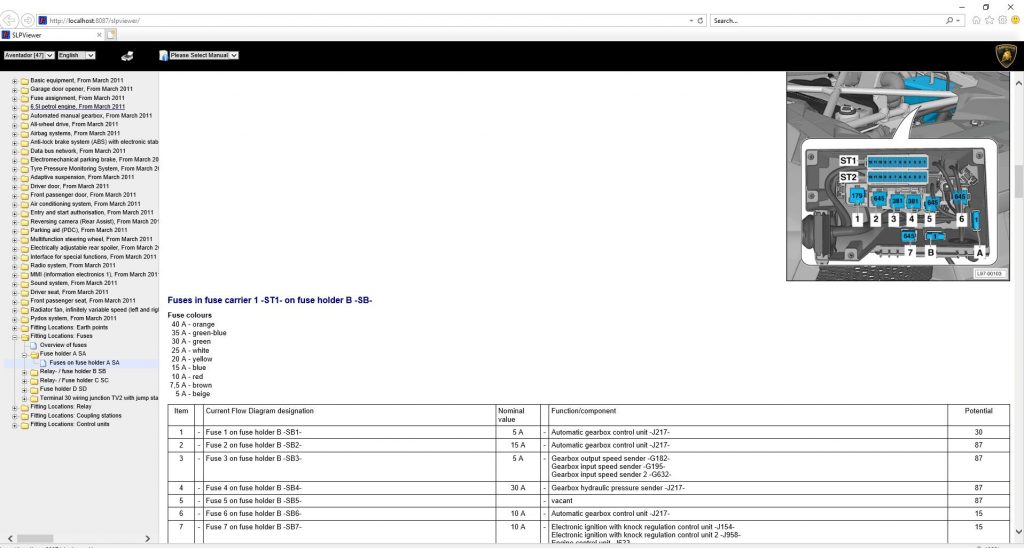Click the folder icon for Pydos system

point(24,319)
